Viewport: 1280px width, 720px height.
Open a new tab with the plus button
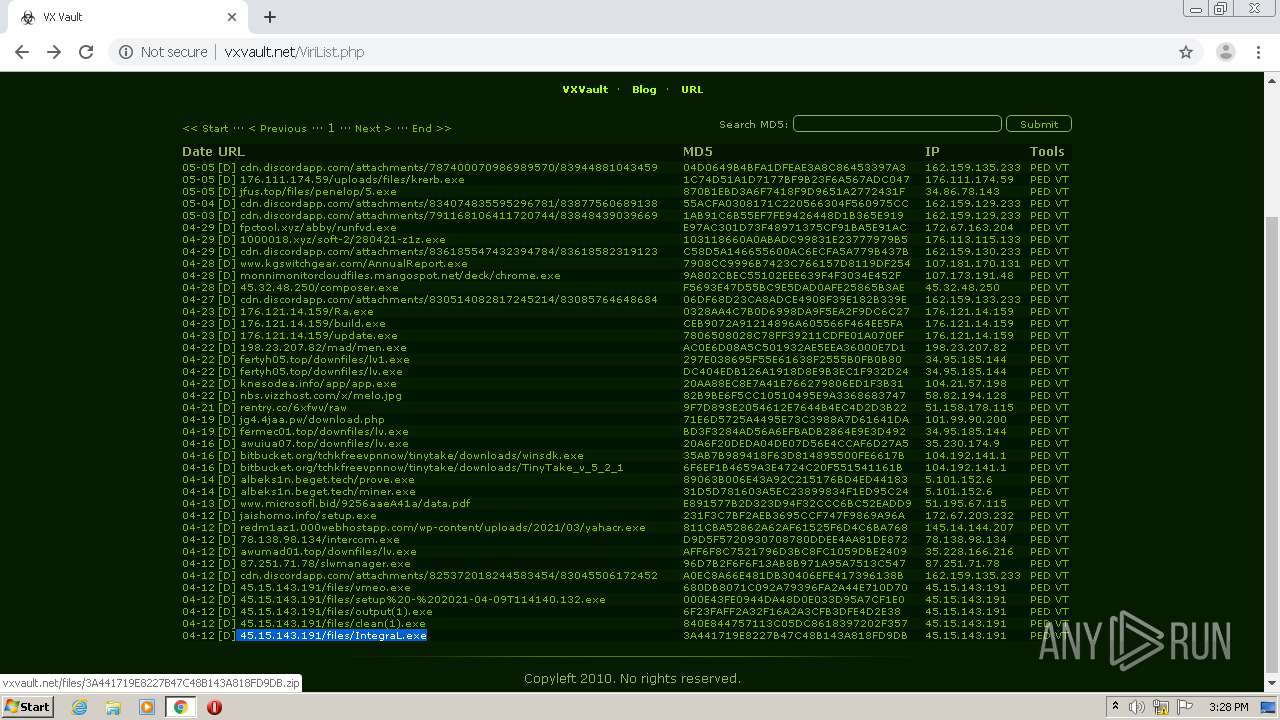[x=270, y=17]
